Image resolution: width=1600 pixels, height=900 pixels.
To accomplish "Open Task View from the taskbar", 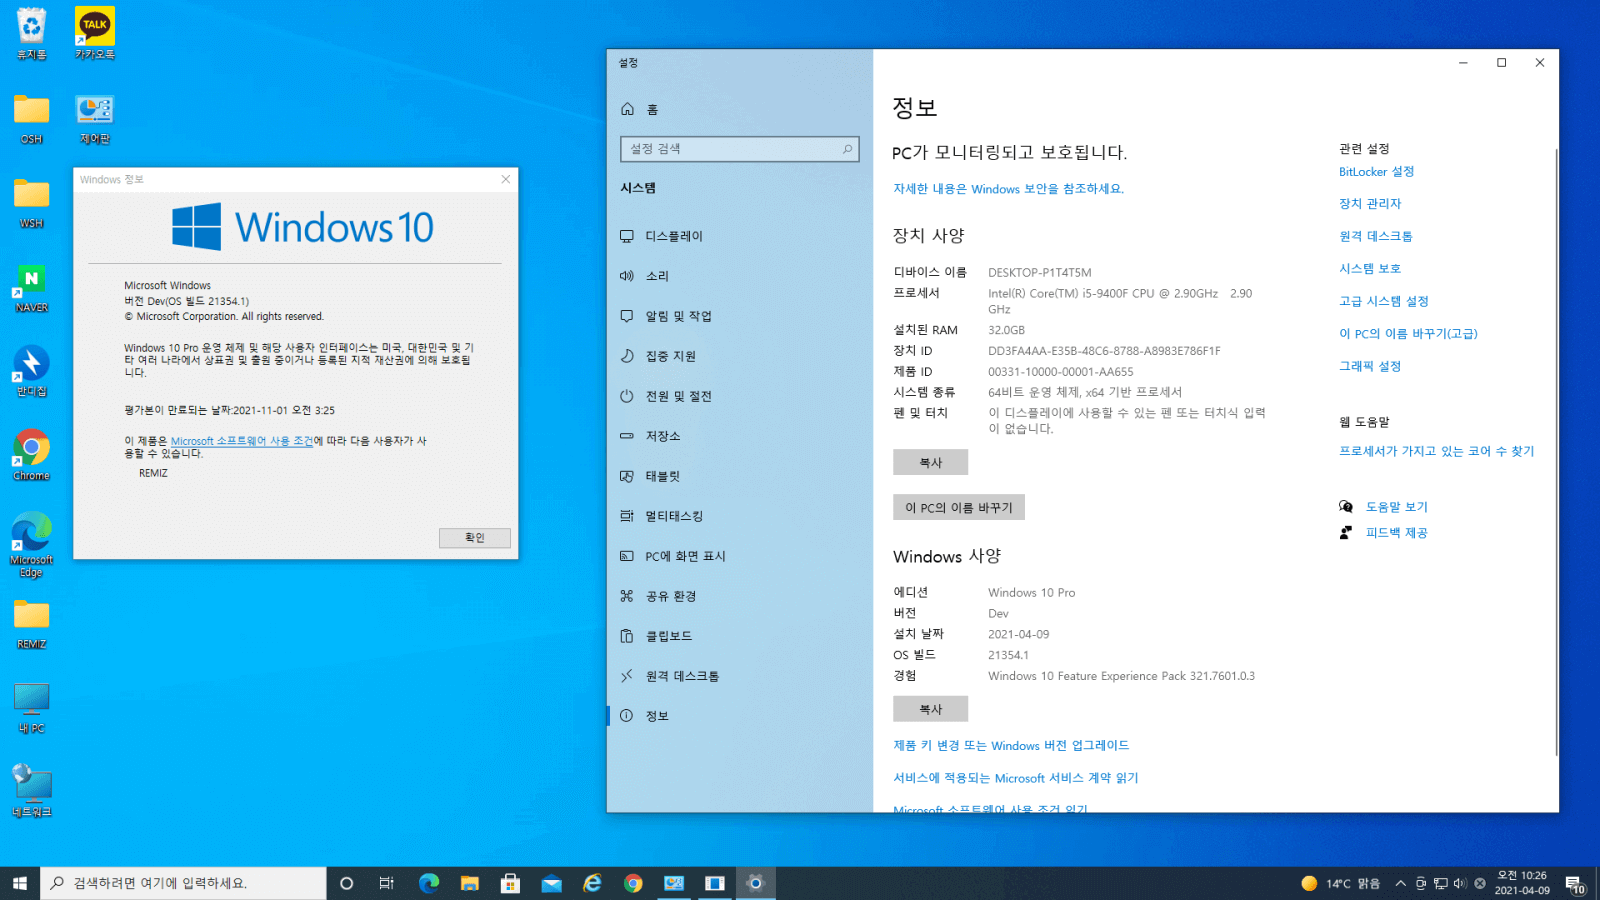I will (x=386, y=883).
